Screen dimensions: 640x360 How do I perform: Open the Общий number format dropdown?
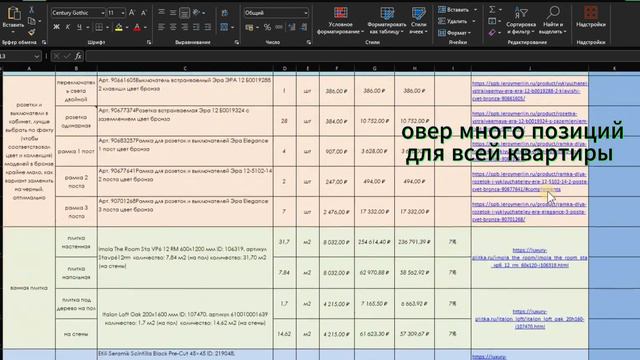coord(306,13)
